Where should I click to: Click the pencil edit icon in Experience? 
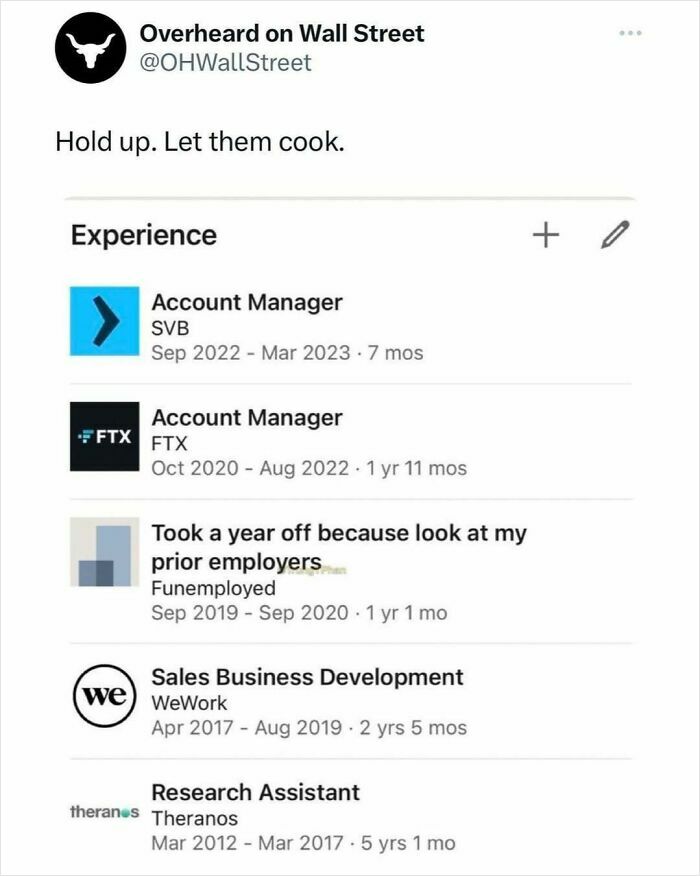[x=615, y=233]
